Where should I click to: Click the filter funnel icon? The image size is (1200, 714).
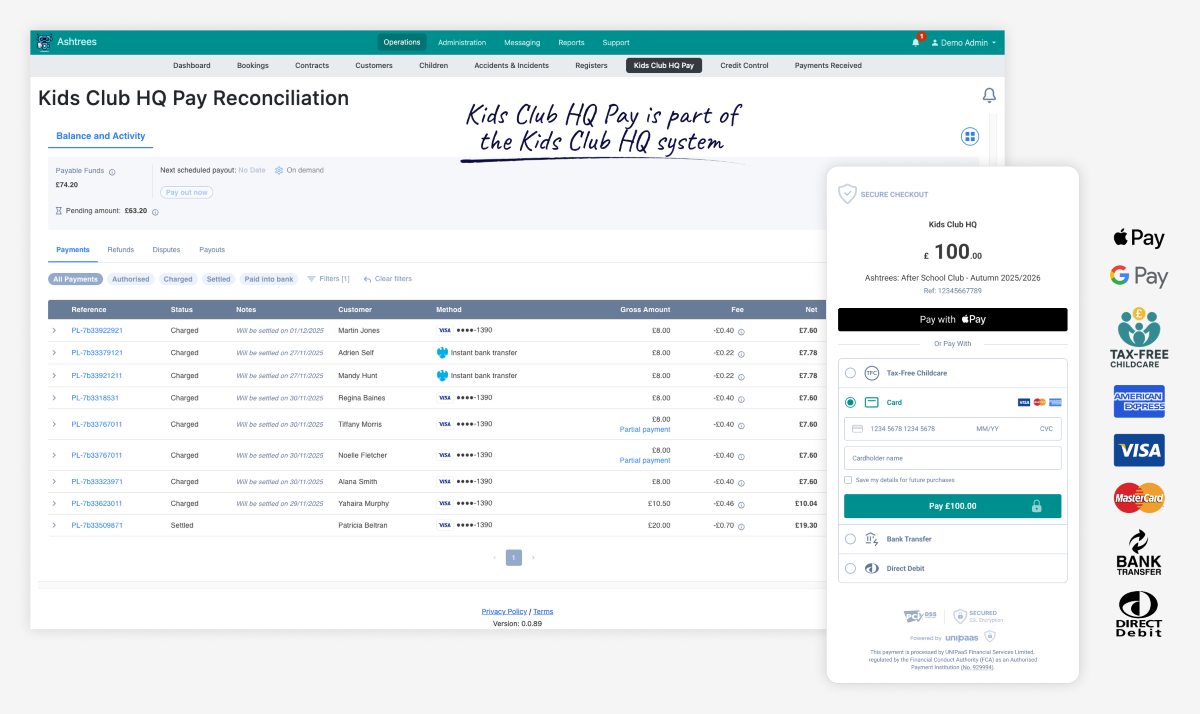(x=311, y=279)
